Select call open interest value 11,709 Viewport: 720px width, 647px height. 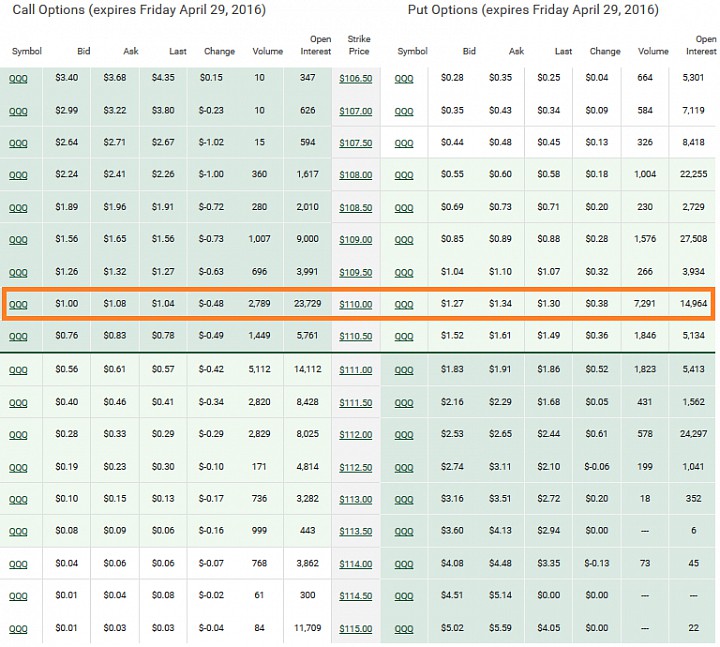pyautogui.click(x=308, y=628)
